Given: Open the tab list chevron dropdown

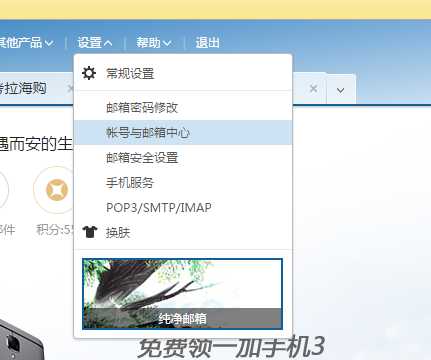Looking at the screenshot, I should 340,90.
